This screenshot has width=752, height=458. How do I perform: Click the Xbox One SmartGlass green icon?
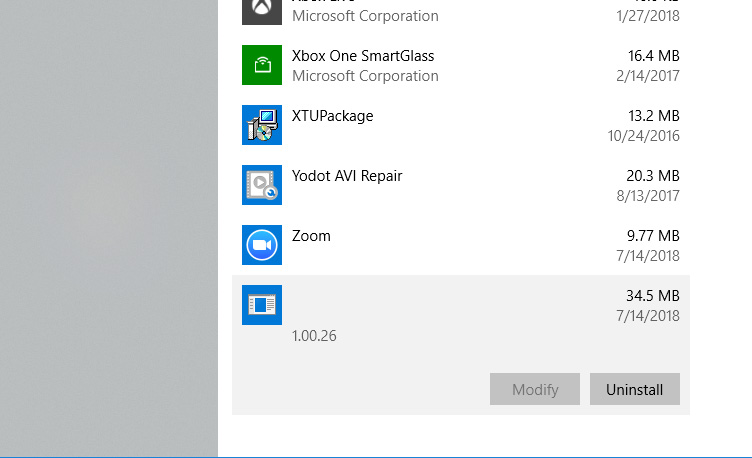click(x=262, y=65)
